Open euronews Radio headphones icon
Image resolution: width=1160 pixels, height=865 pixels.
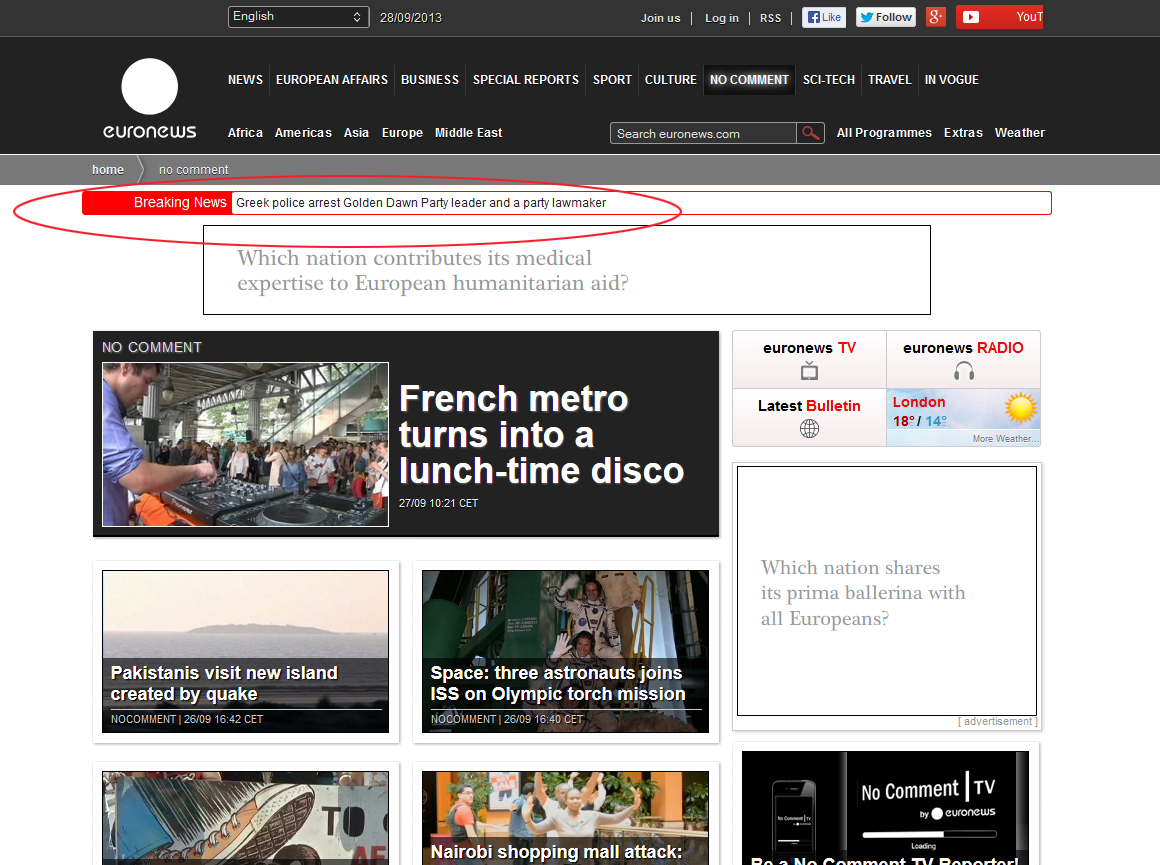[963, 372]
